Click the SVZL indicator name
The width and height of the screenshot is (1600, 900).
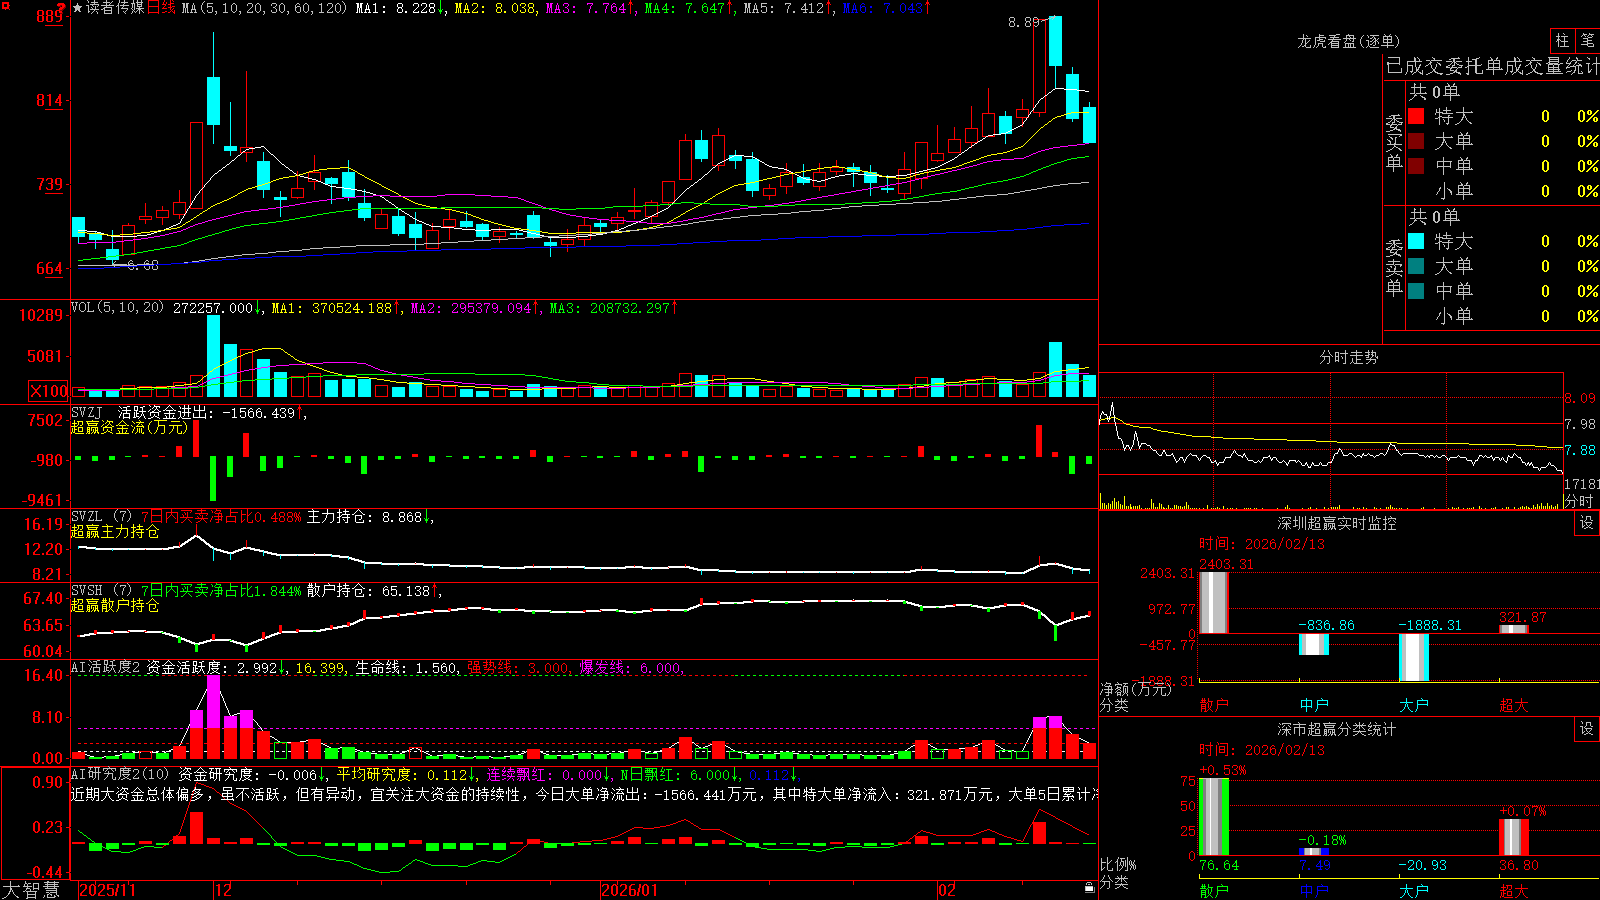[87, 517]
